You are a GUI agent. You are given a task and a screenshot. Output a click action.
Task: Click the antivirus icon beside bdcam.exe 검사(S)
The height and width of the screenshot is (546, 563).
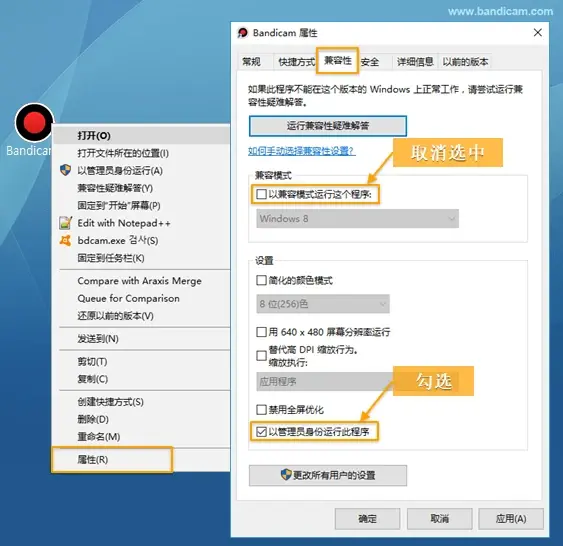click(65, 241)
